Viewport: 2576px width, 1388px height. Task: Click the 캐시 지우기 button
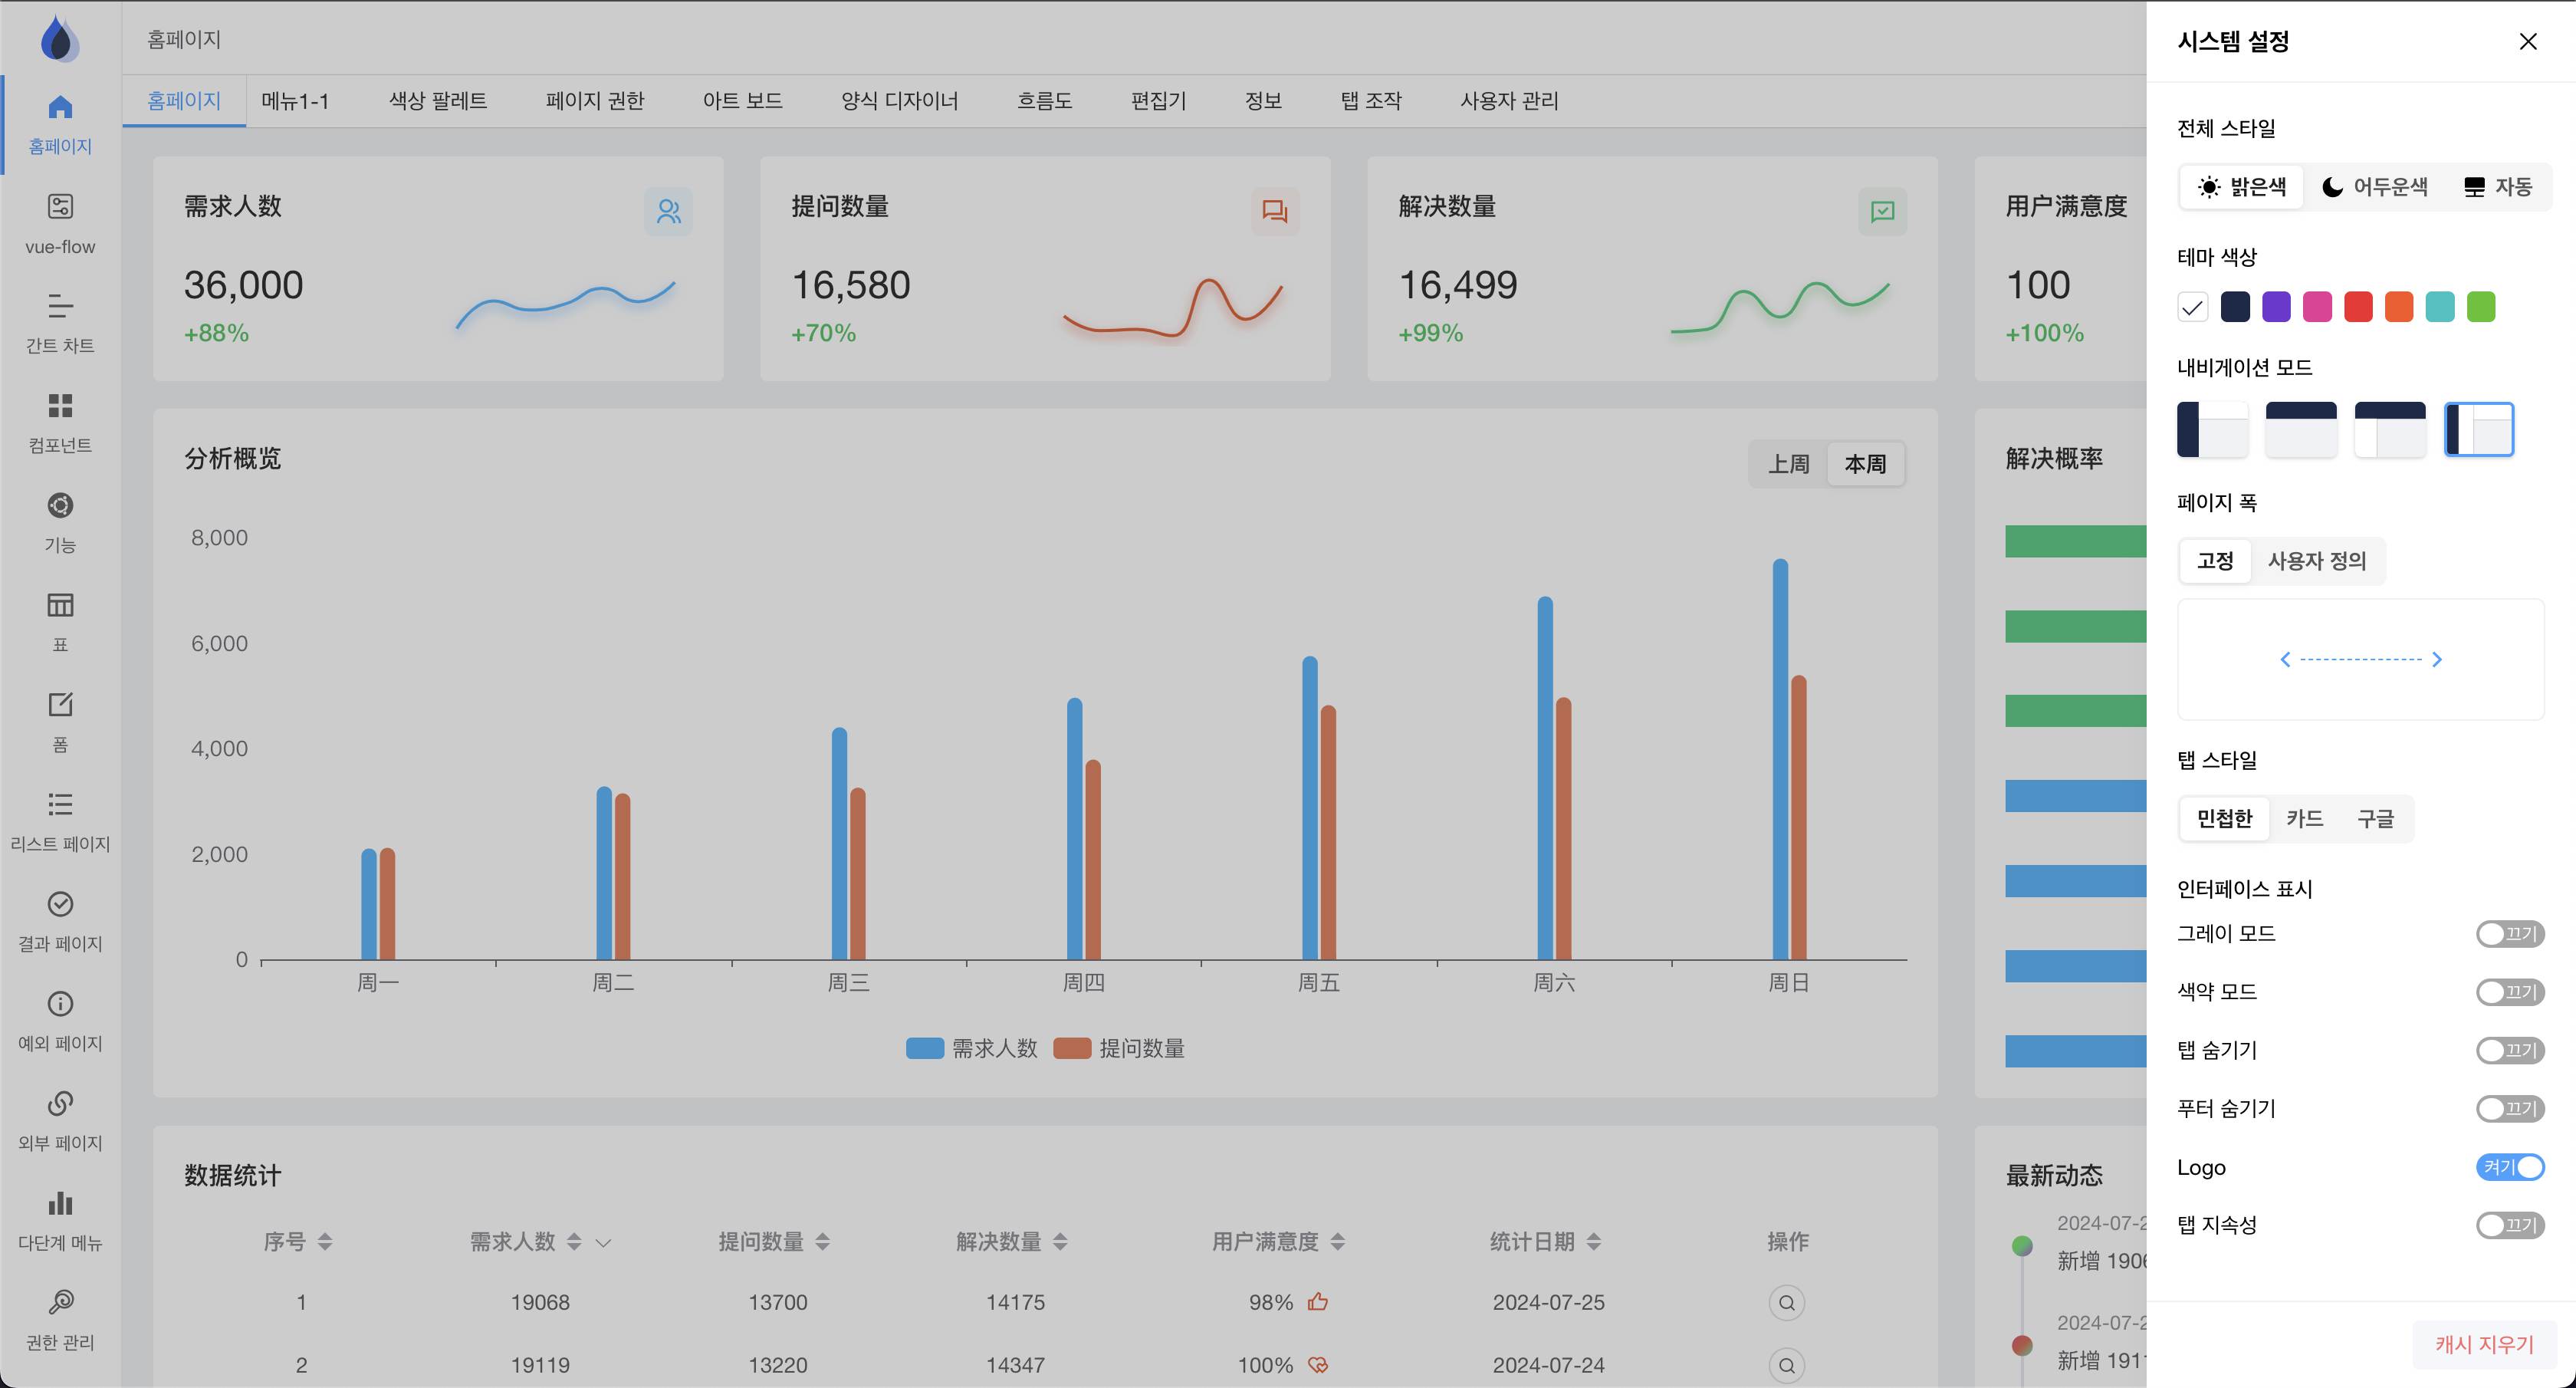point(2484,1344)
